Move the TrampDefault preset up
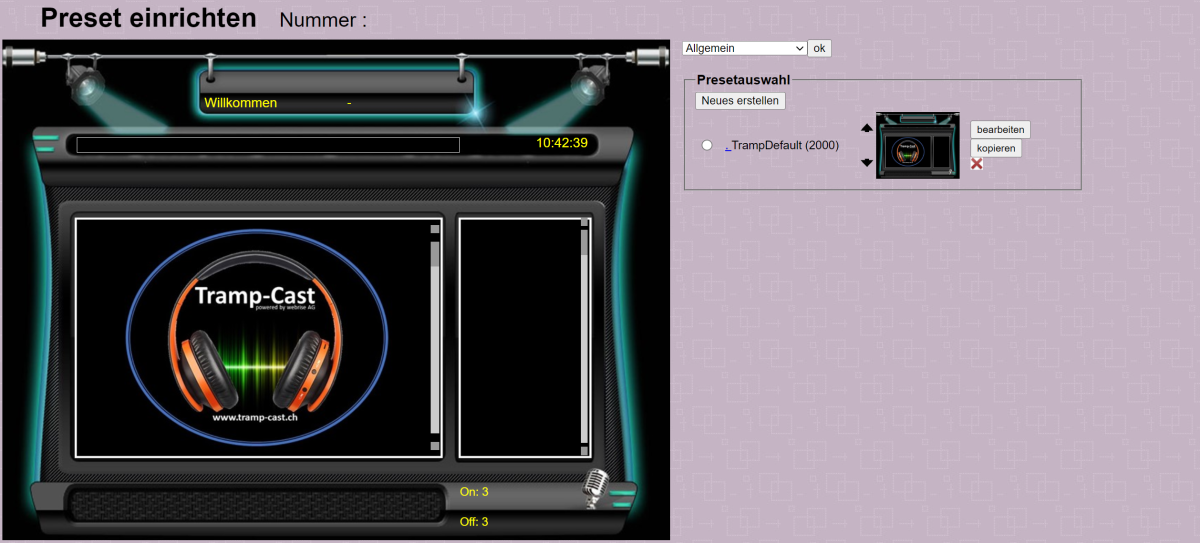This screenshot has width=1200, height=543. [867, 128]
